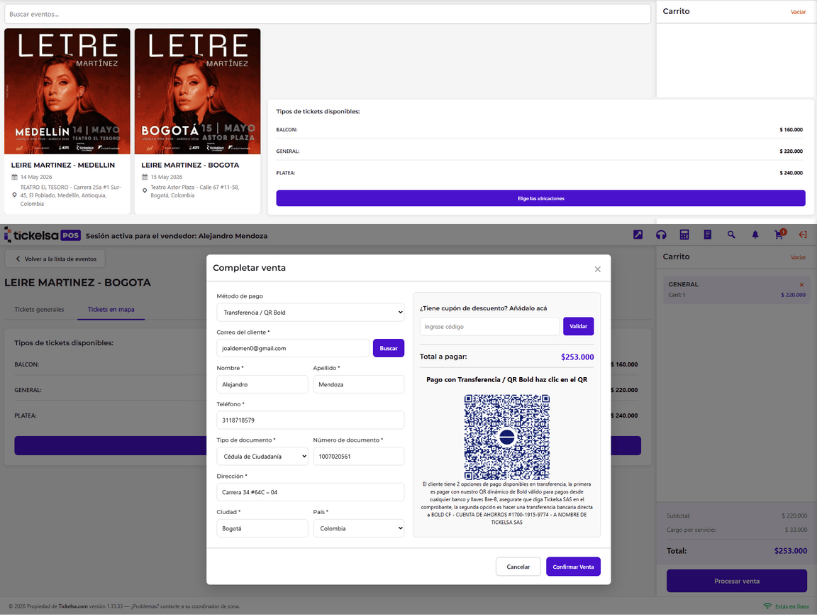The height and width of the screenshot is (615, 817).
Task: Open the calculator icon in top bar
Action: (684, 235)
